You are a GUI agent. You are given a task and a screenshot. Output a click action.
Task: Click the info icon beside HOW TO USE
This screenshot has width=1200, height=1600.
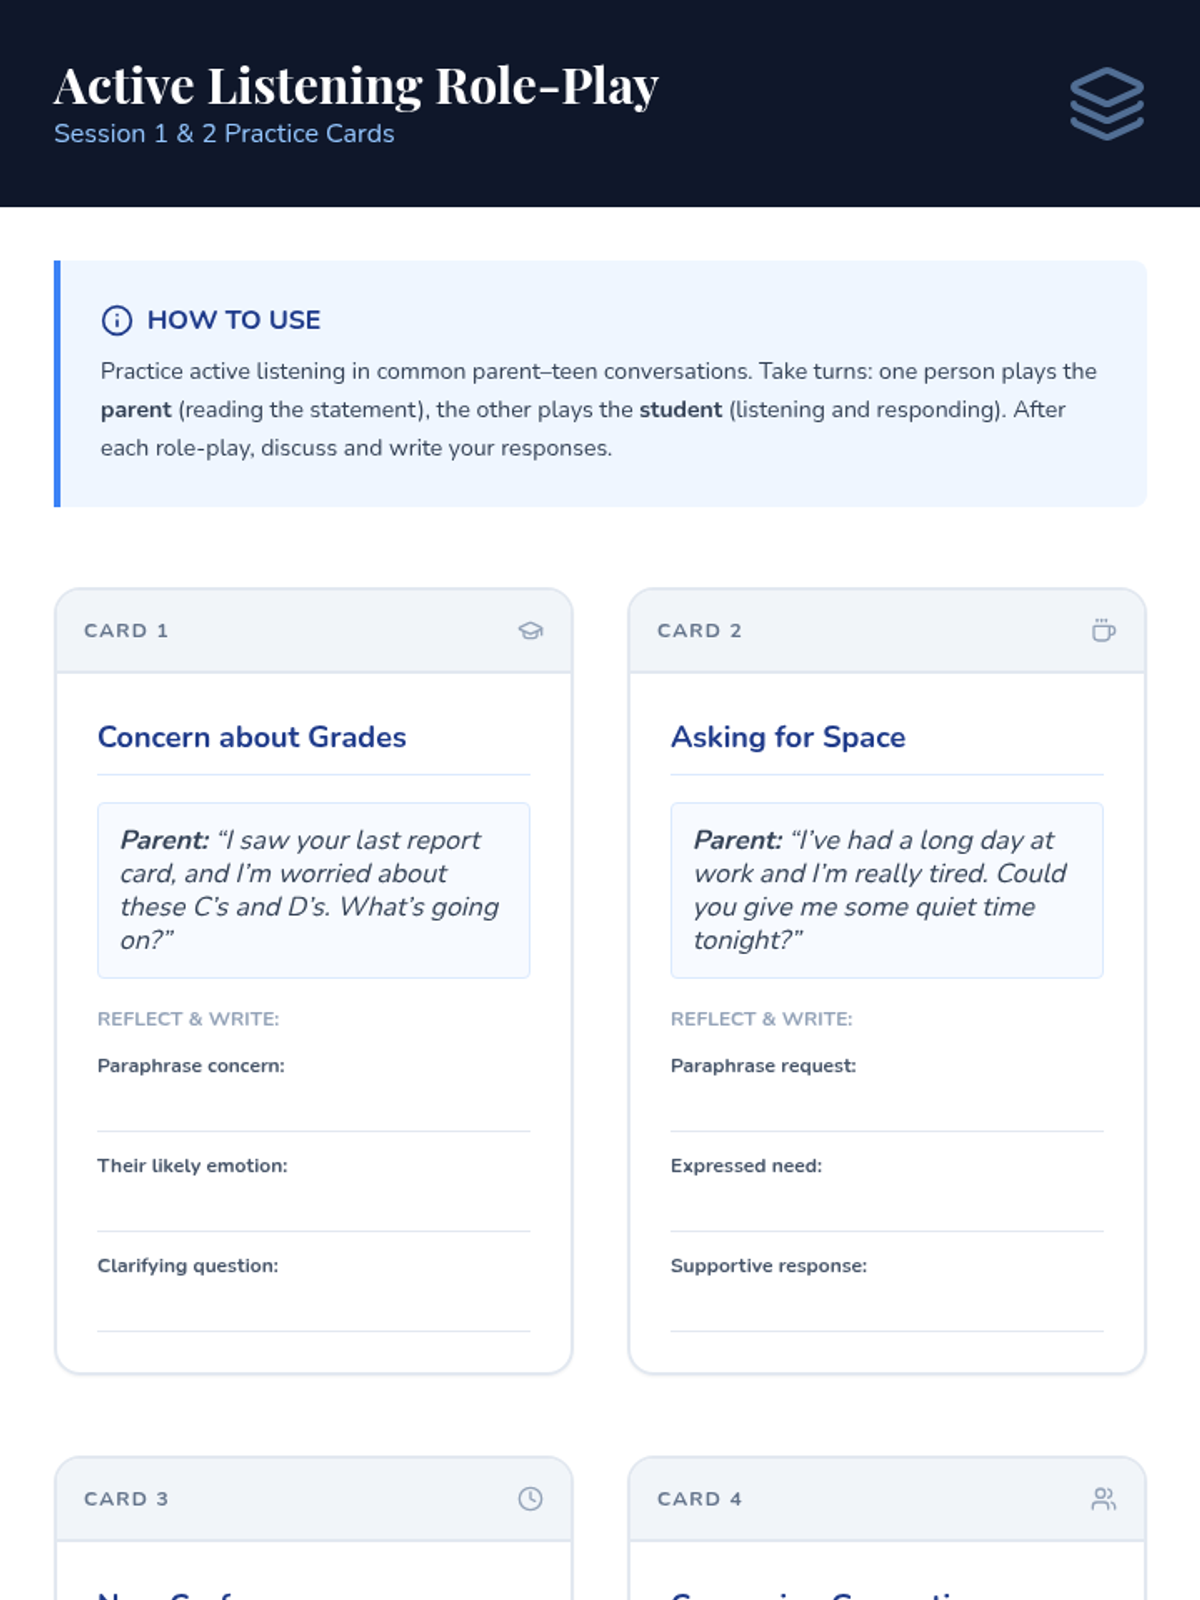click(x=117, y=320)
